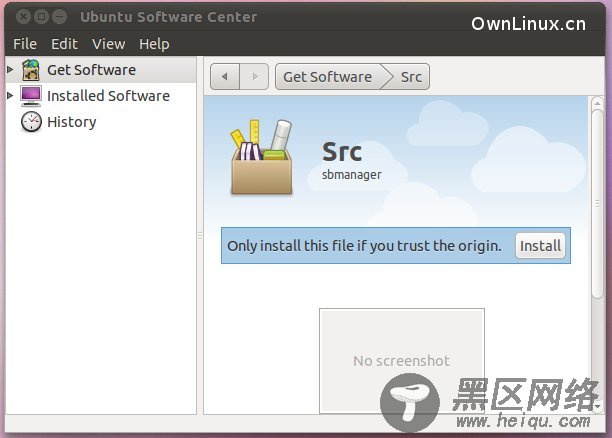
Task: Click the Install button
Action: pyautogui.click(x=540, y=246)
